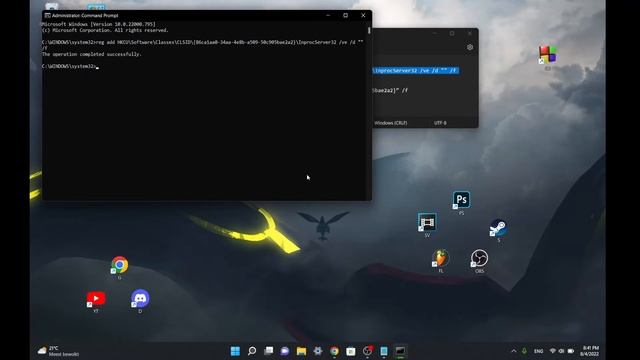Open the Google Chrome desktop shortcut
640x360 pixels.
(120, 265)
